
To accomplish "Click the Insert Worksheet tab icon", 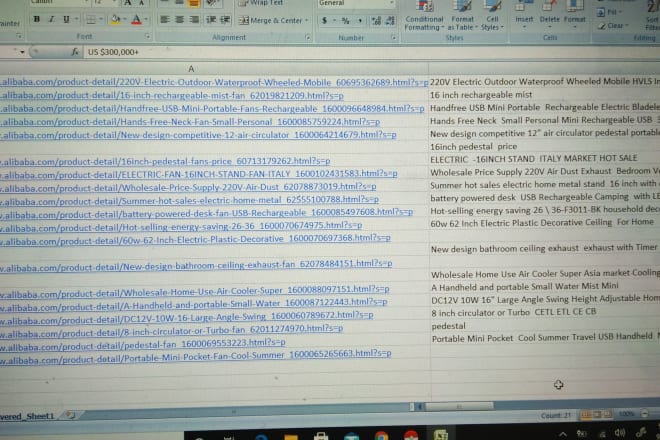I will [71, 416].
